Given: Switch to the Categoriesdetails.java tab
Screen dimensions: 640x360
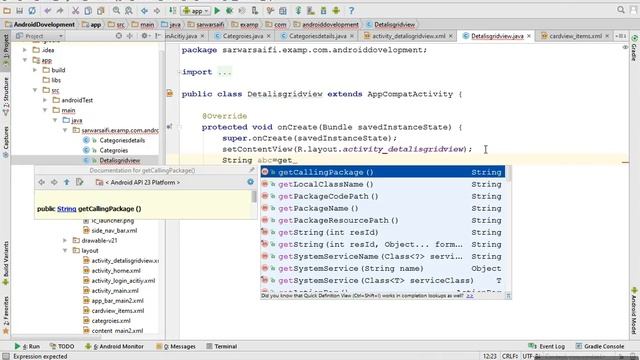Looking at the screenshot, I should (318, 36).
